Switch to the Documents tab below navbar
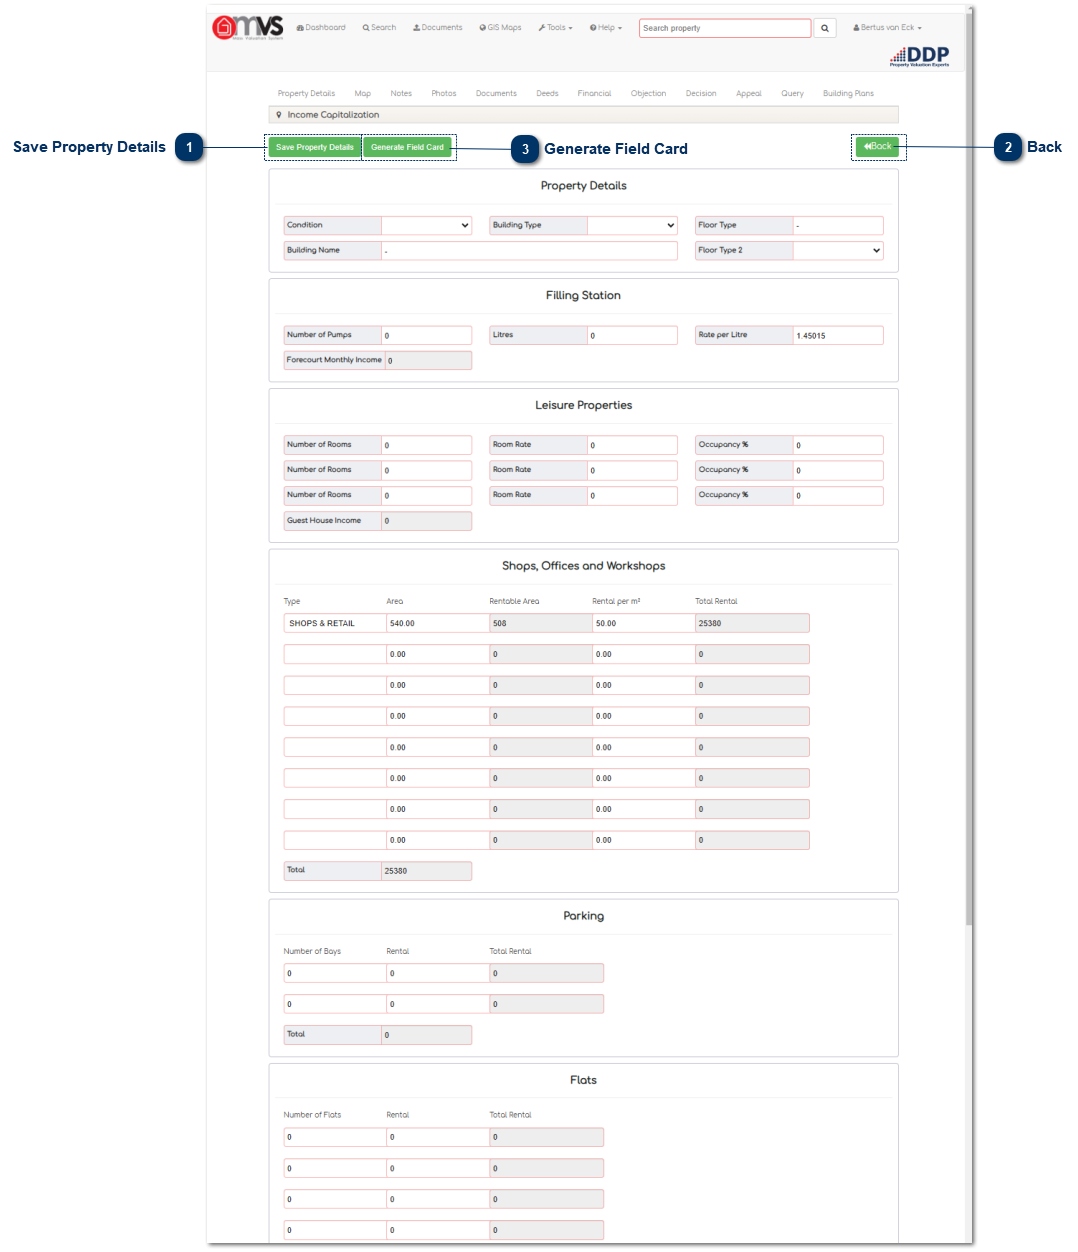1078x1252 pixels. coord(496,93)
